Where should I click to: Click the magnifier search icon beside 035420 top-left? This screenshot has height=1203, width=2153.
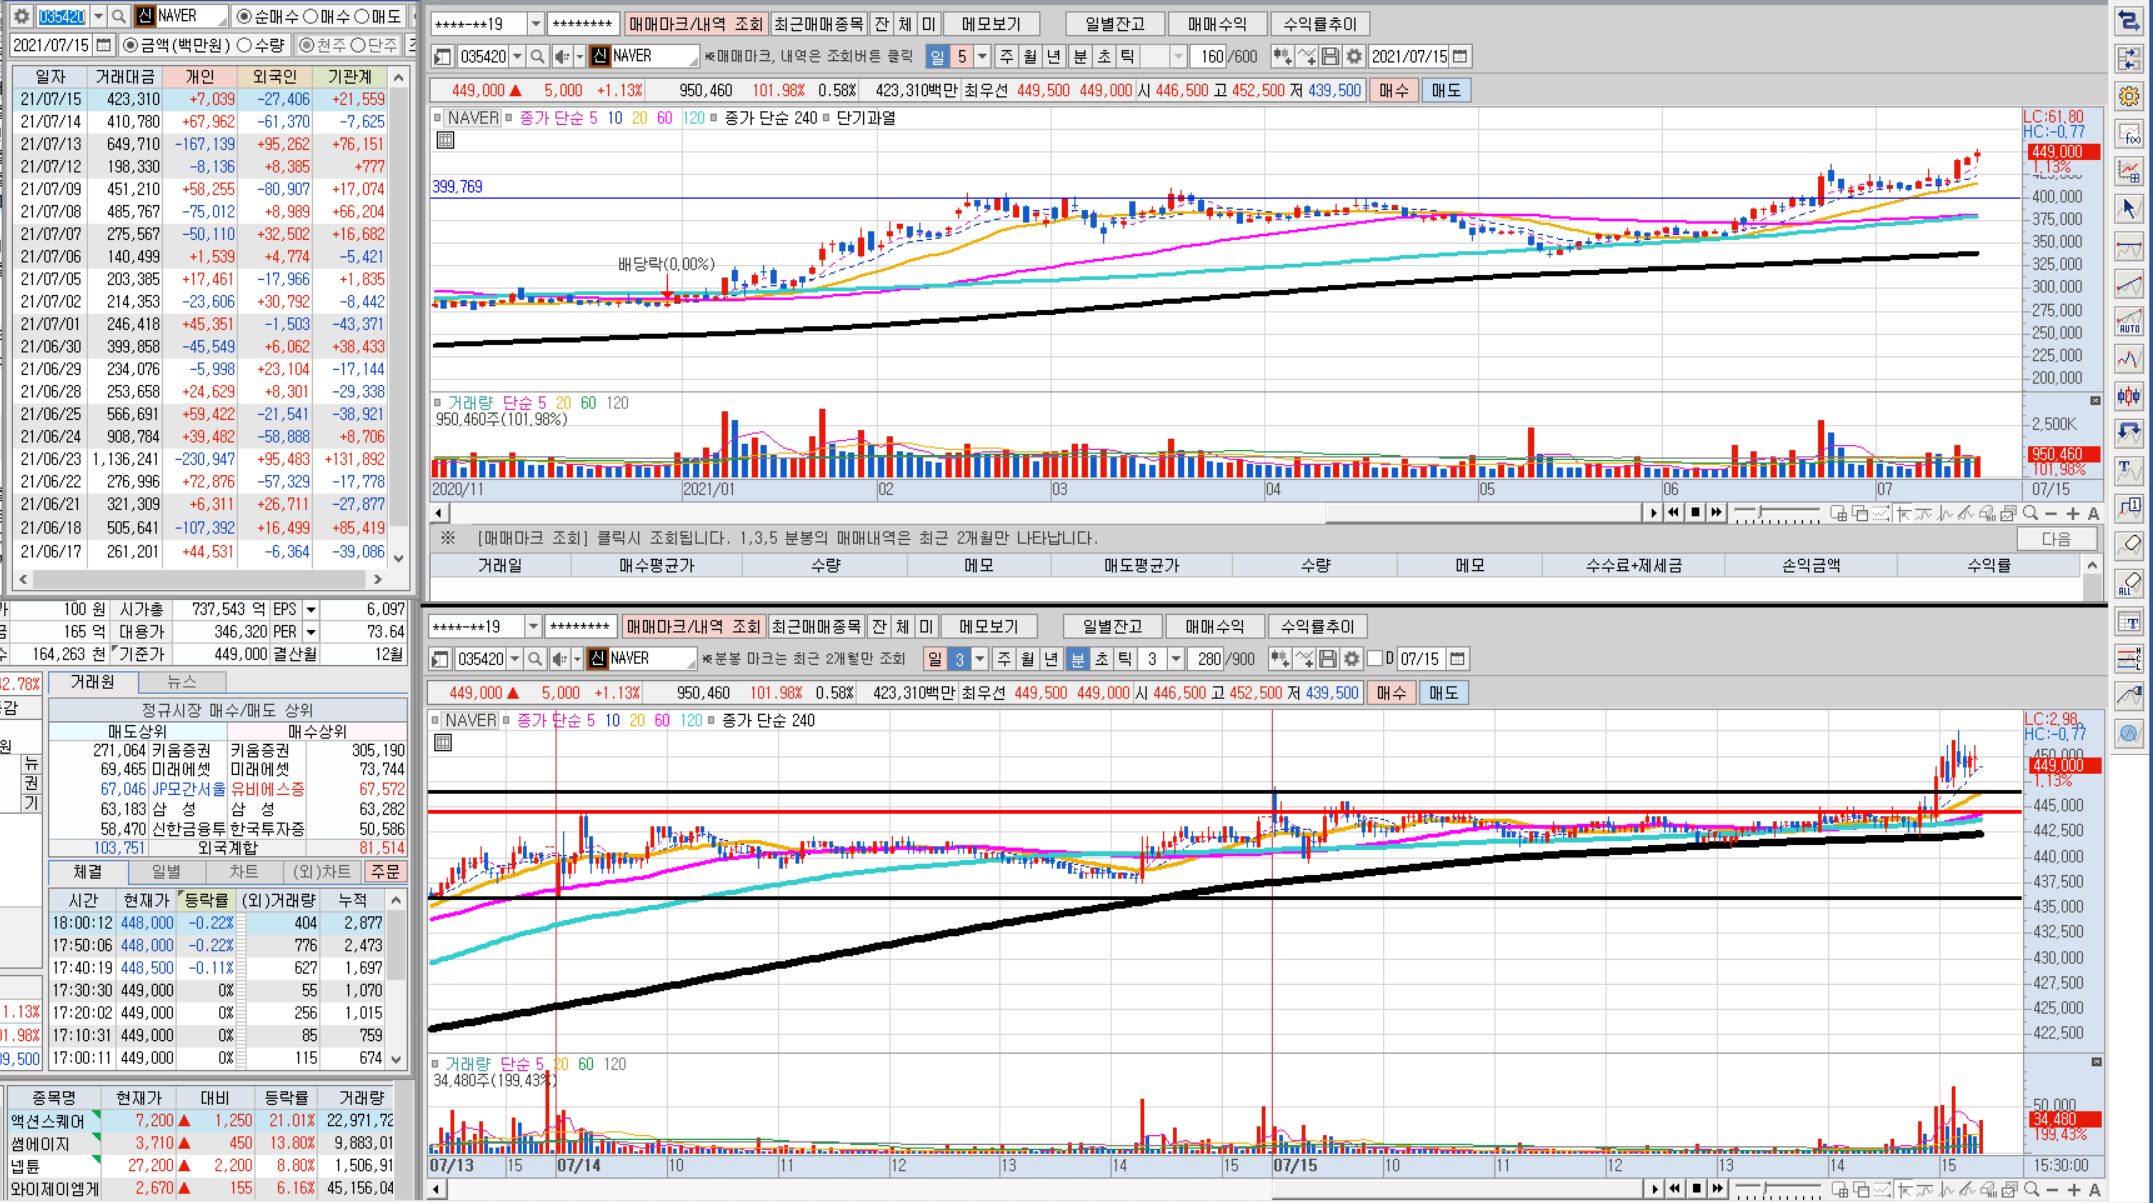click(119, 16)
